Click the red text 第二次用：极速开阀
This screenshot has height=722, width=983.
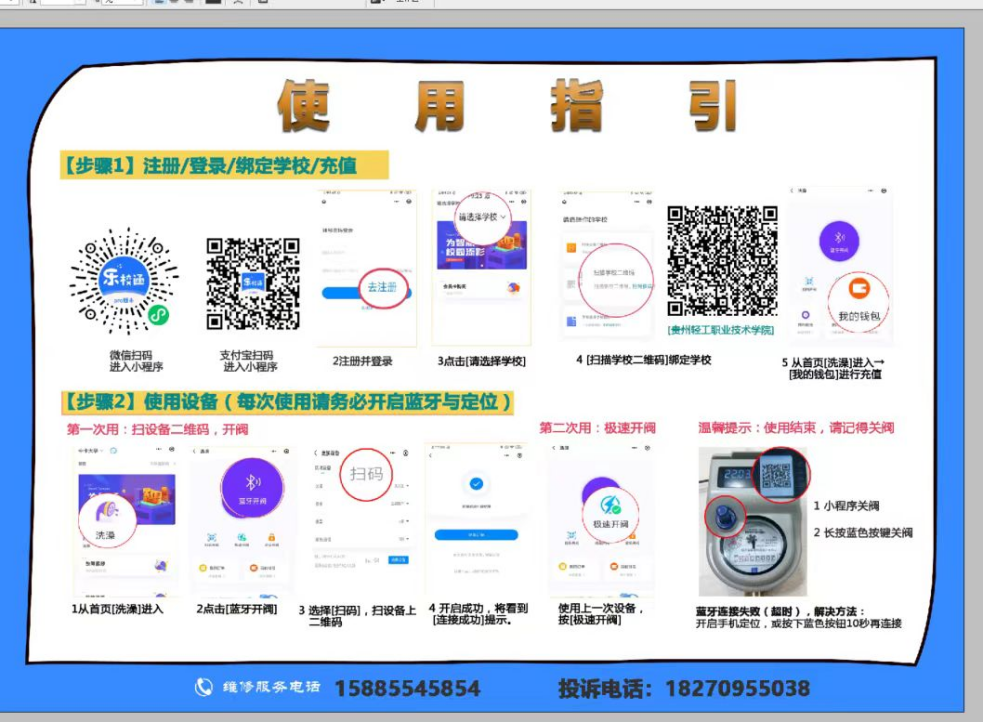click(597, 428)
